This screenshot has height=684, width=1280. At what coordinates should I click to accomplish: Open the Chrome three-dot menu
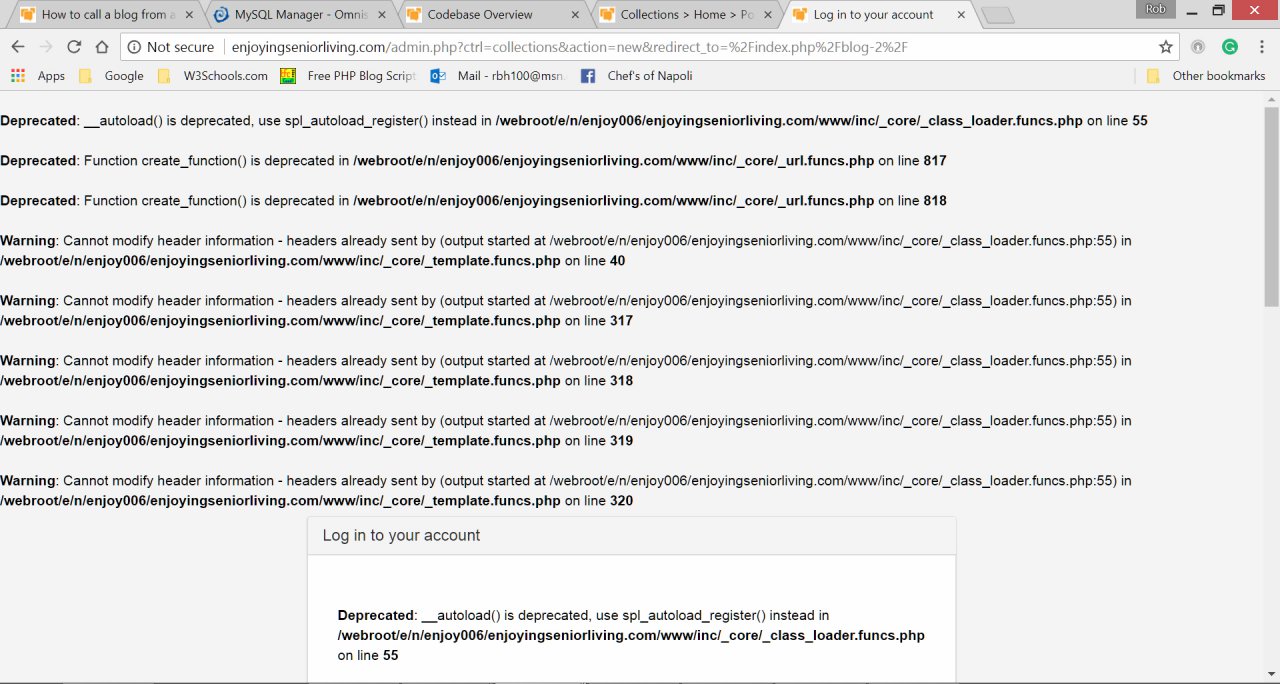1261,47
